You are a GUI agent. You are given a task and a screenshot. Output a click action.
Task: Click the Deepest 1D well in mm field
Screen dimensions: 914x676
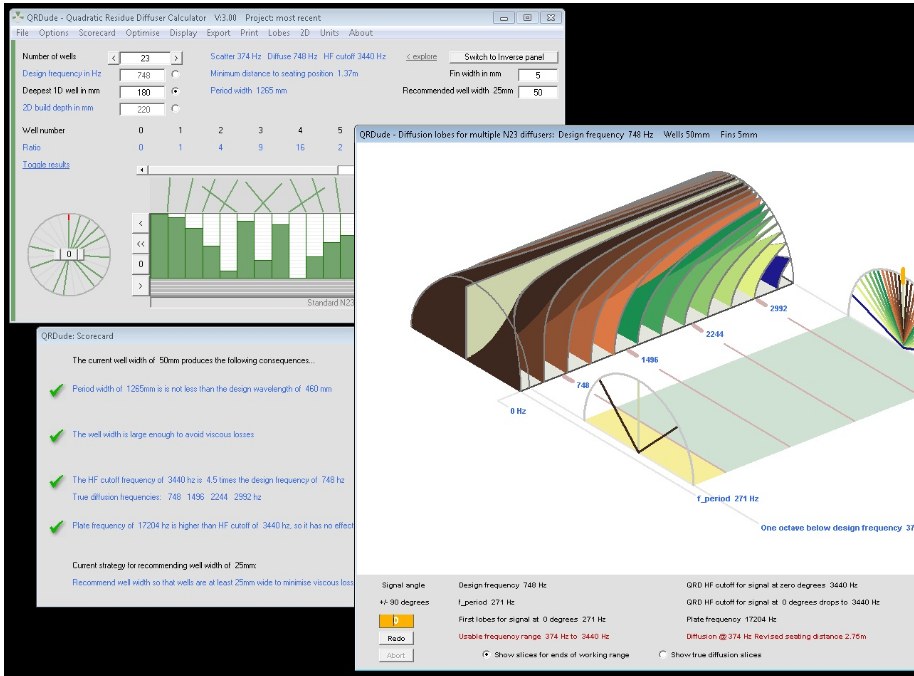[x=143, y=92]
